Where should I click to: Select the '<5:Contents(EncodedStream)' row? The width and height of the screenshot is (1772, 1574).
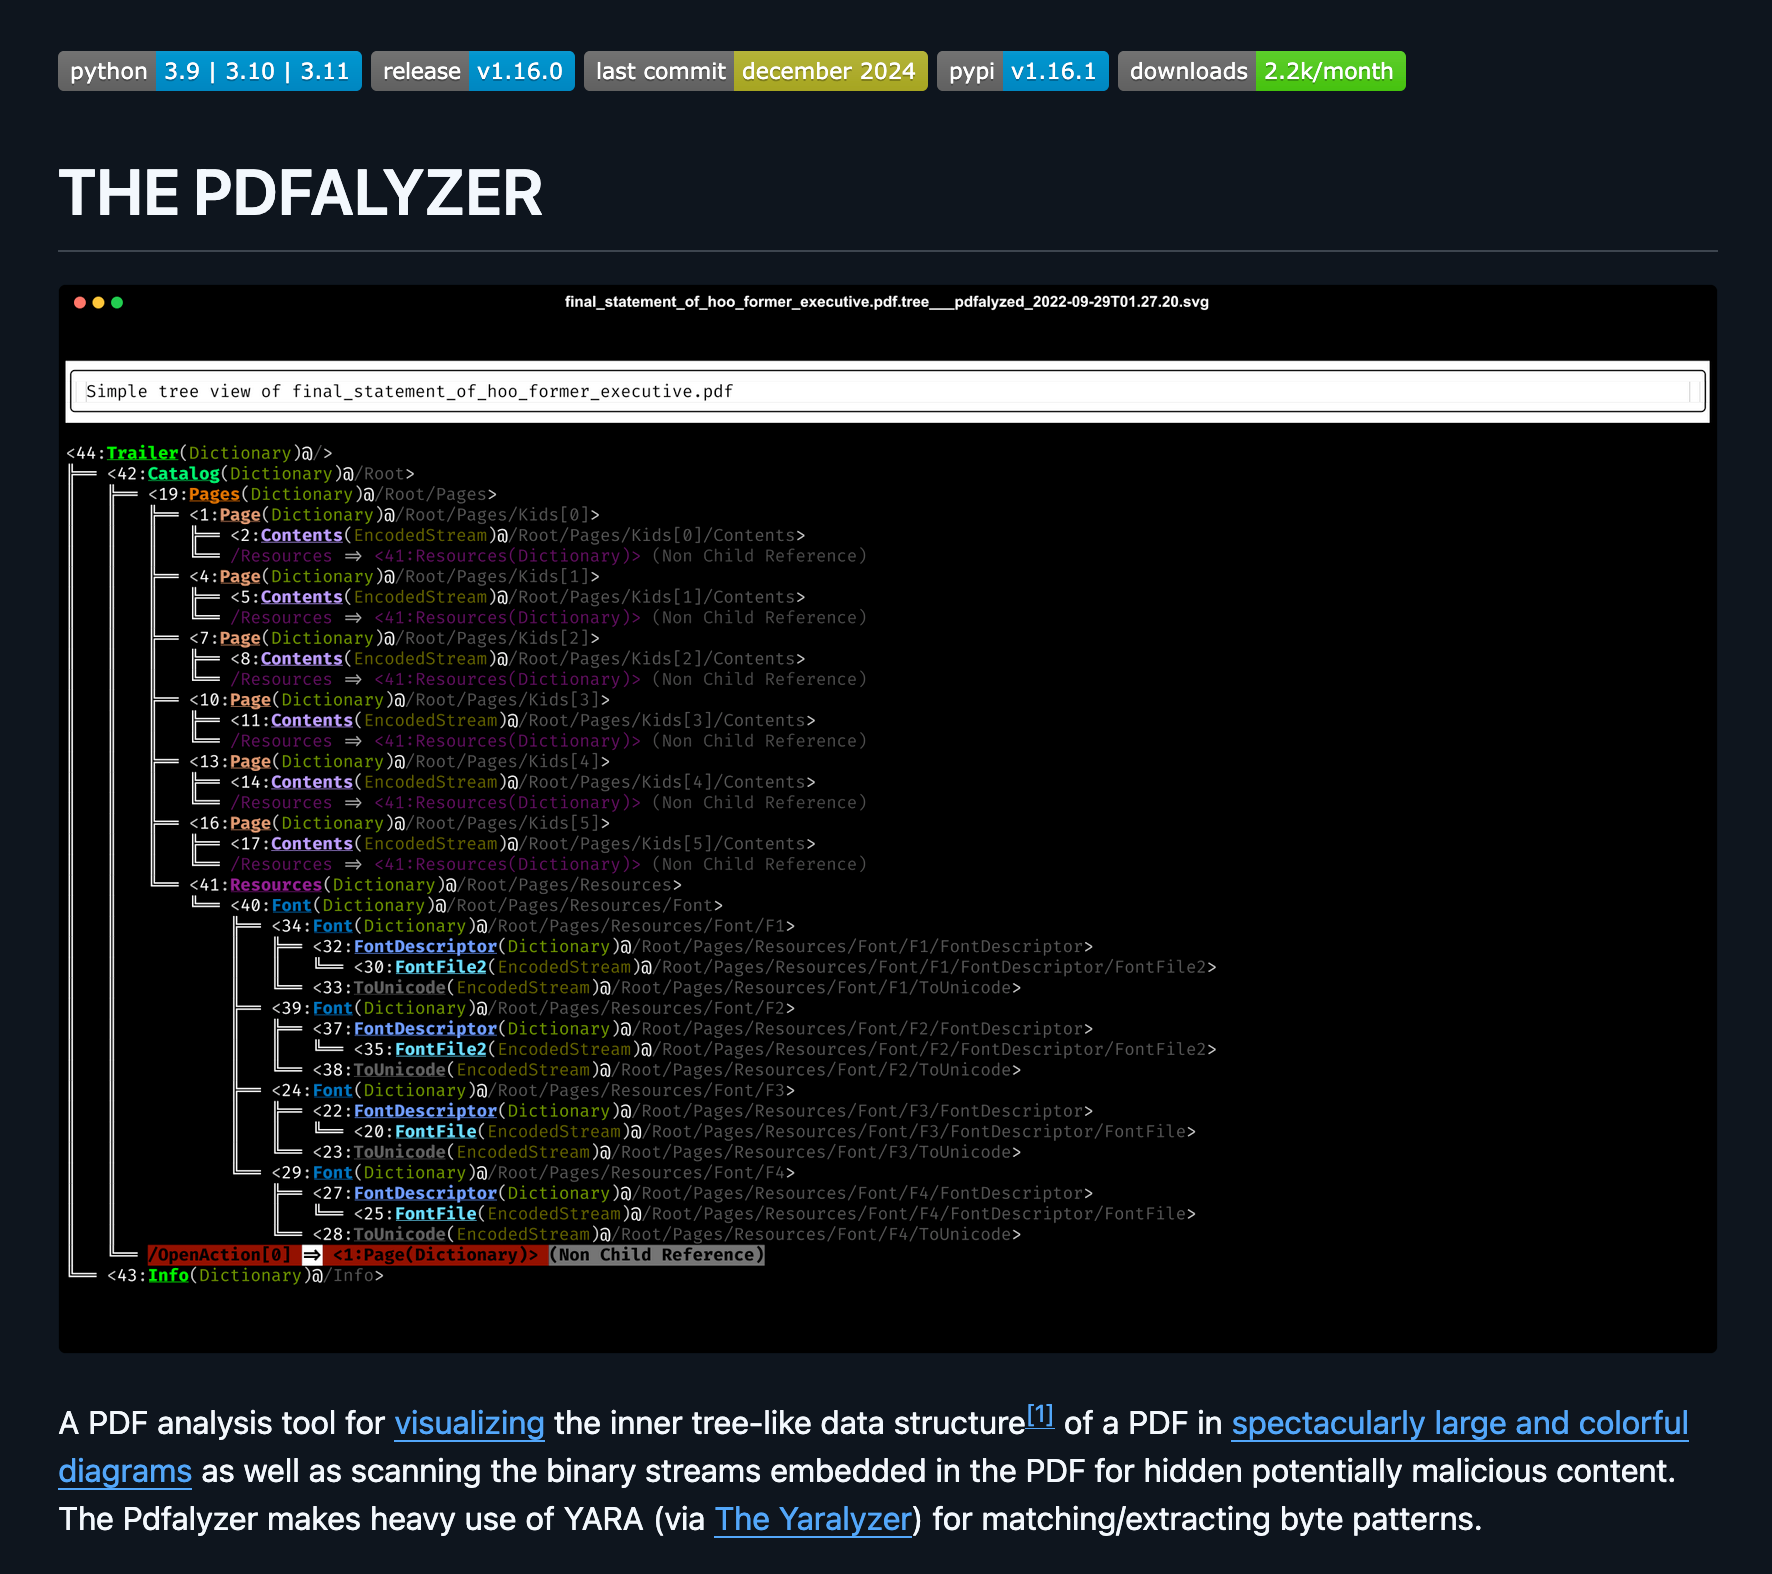point(517,597)
